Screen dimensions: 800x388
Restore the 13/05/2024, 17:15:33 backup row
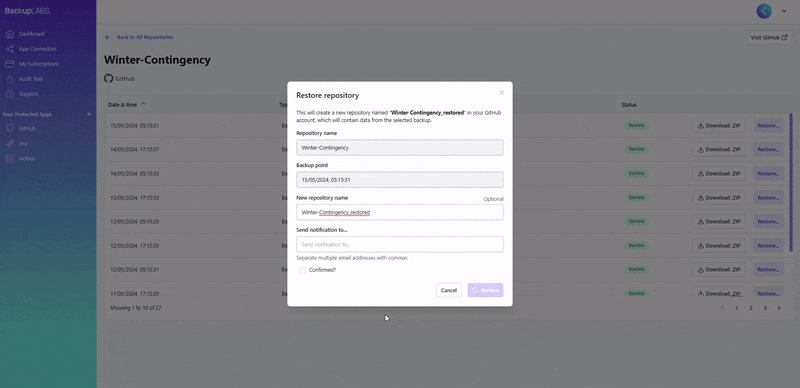(768, 198)
